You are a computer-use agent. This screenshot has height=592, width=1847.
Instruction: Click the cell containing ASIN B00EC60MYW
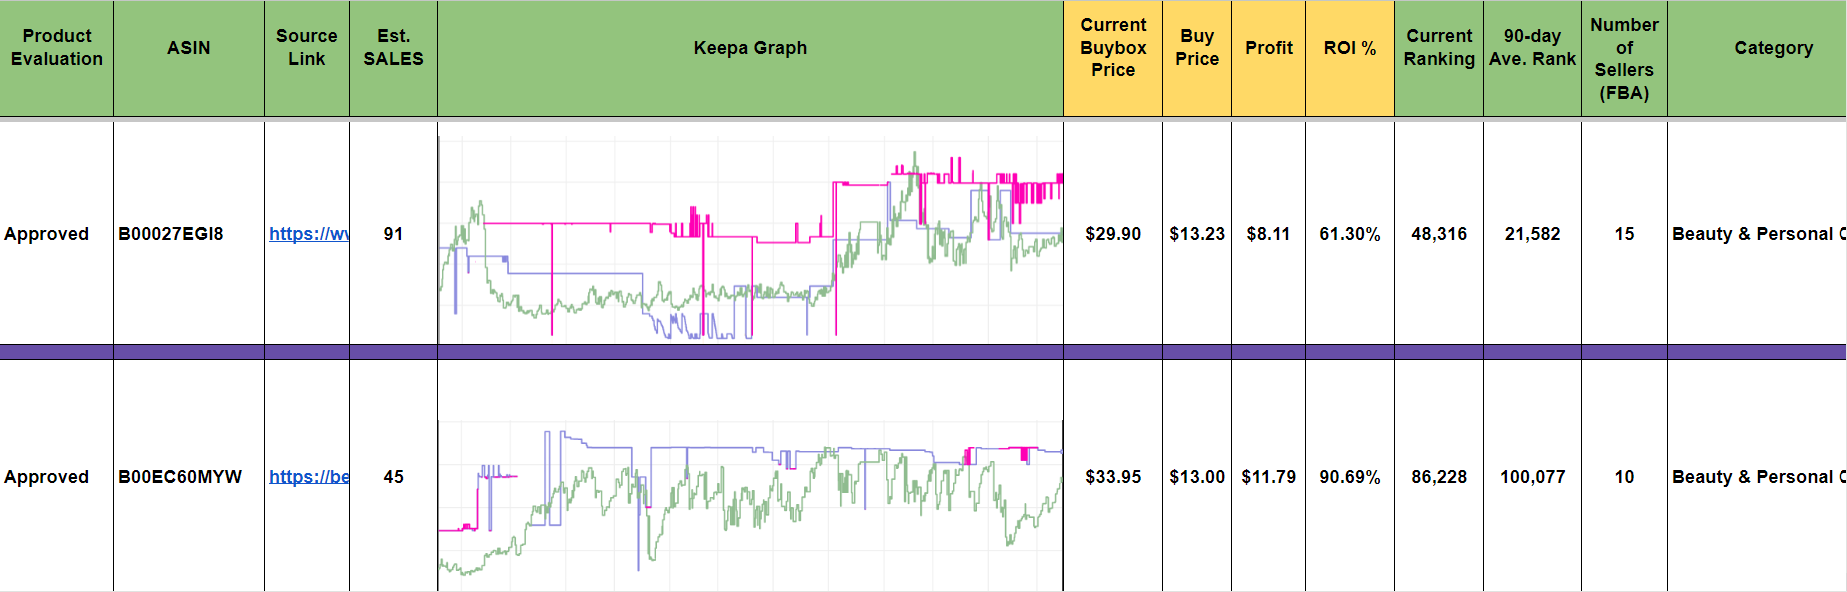tap(180, 477)
